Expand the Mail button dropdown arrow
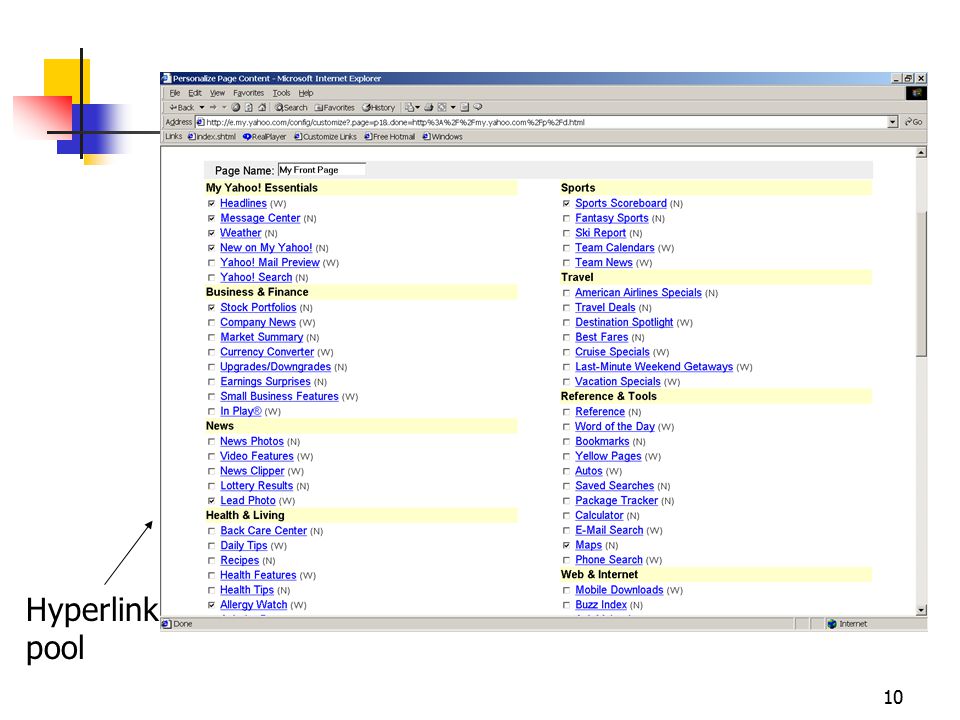Viewport: 960px width, 720px height. coord(418,107)
